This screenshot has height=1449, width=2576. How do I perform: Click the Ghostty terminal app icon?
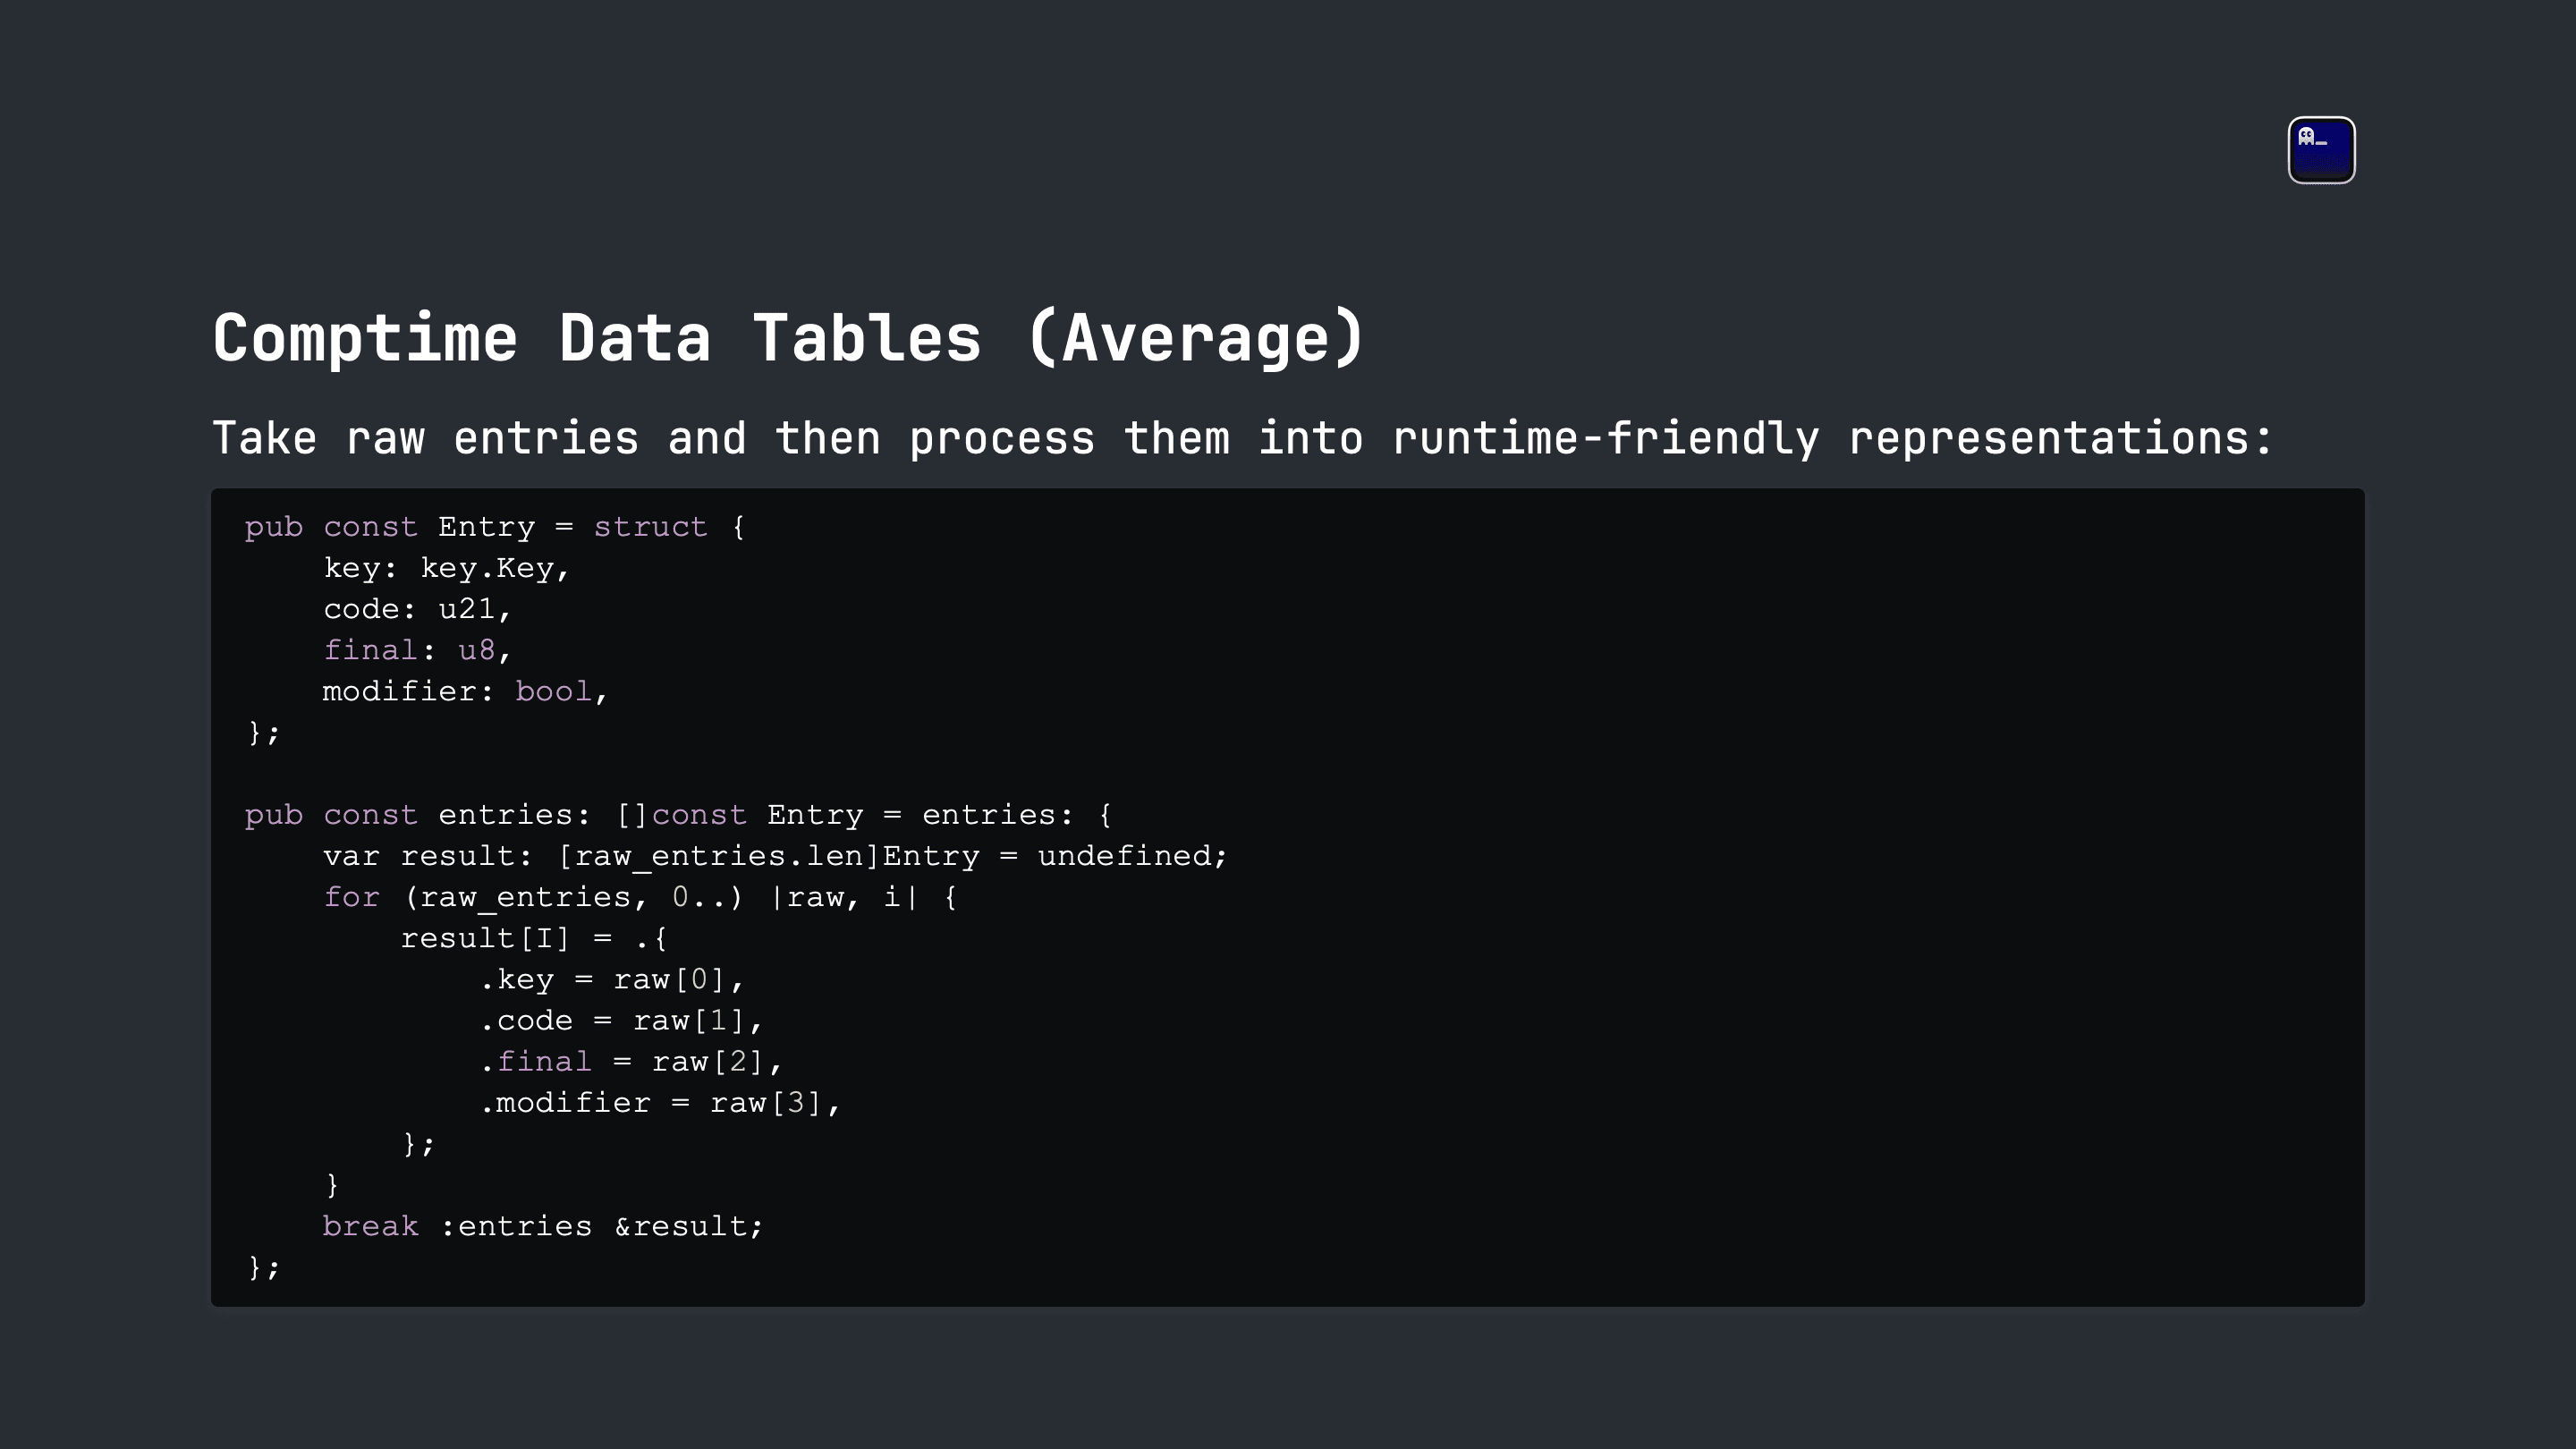tap(2321, 150)
